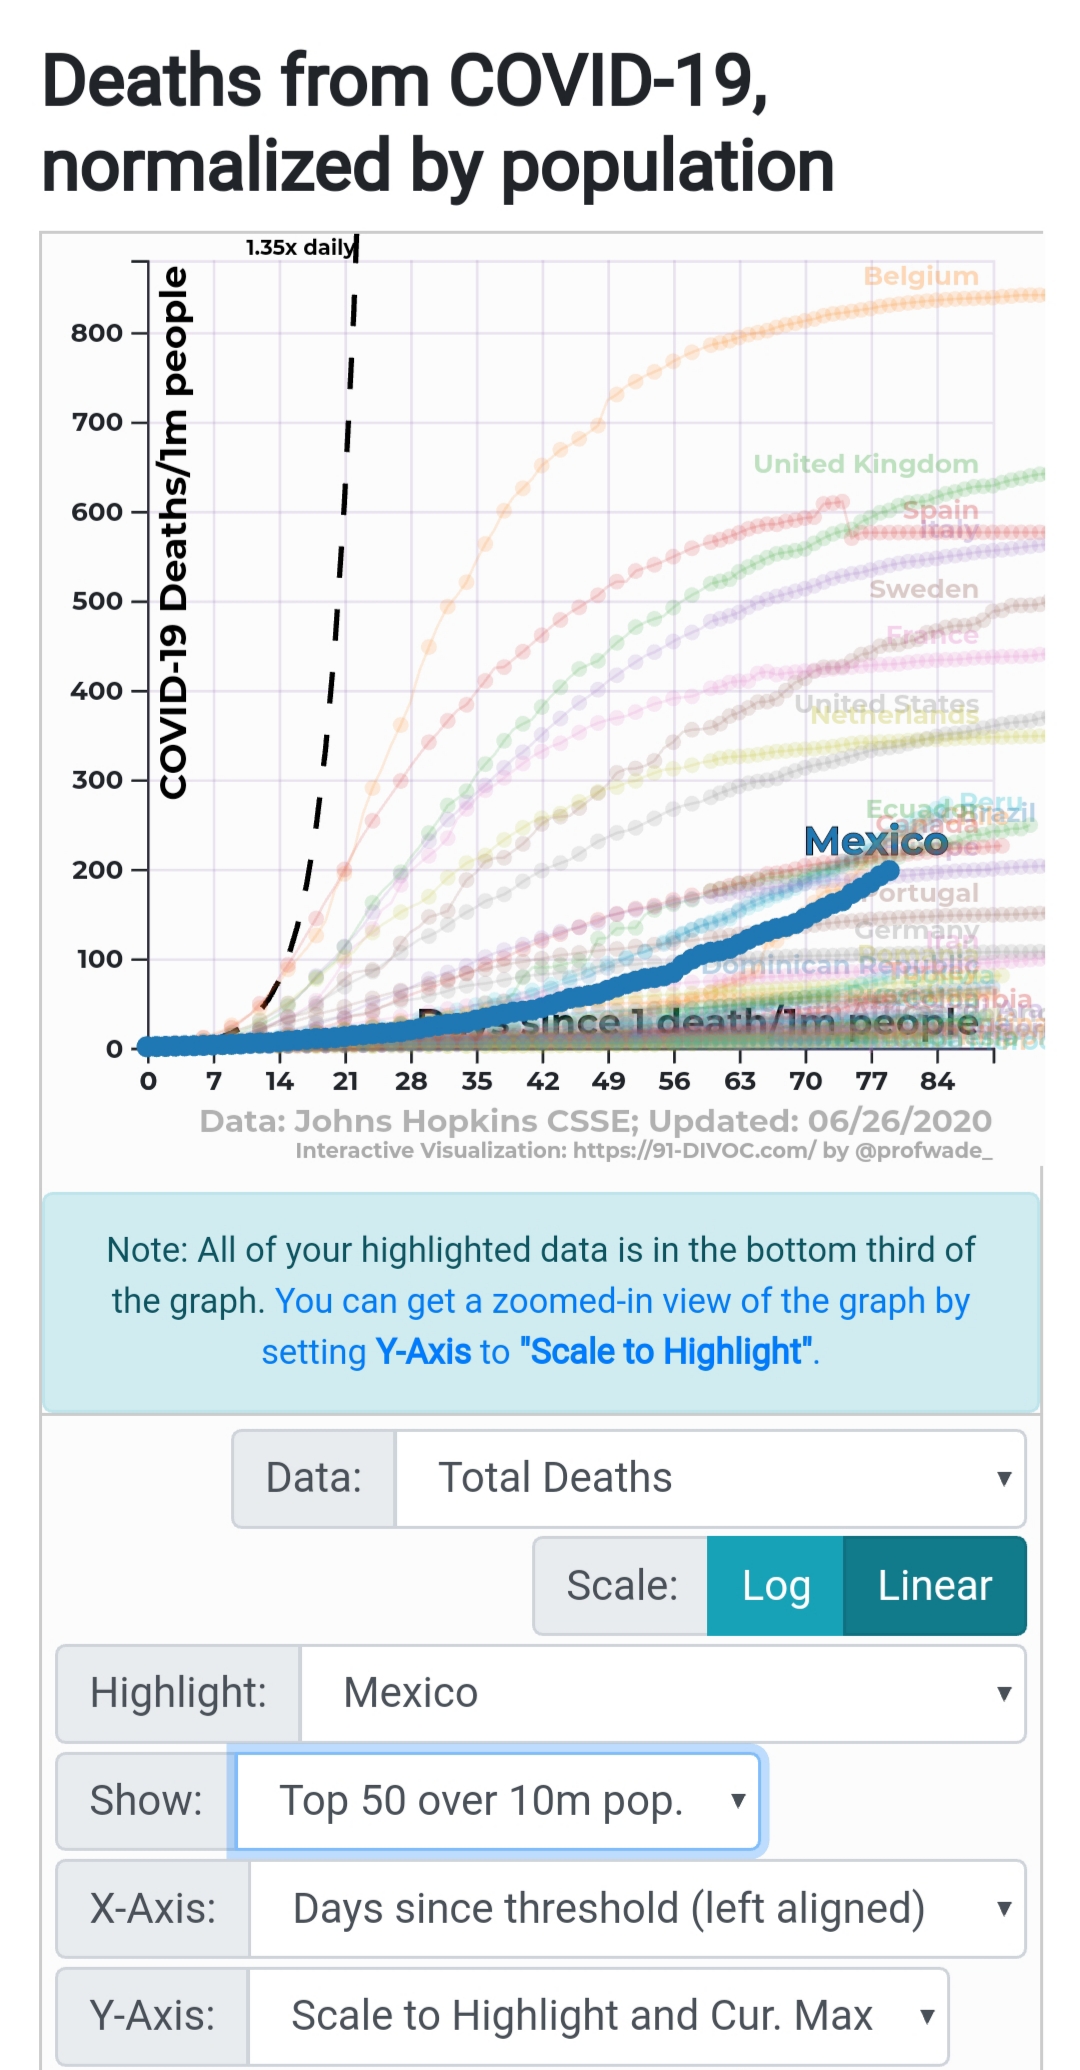Select the United Kingdom chart label
1080x2070 pixels.
(x=865, y=464)
